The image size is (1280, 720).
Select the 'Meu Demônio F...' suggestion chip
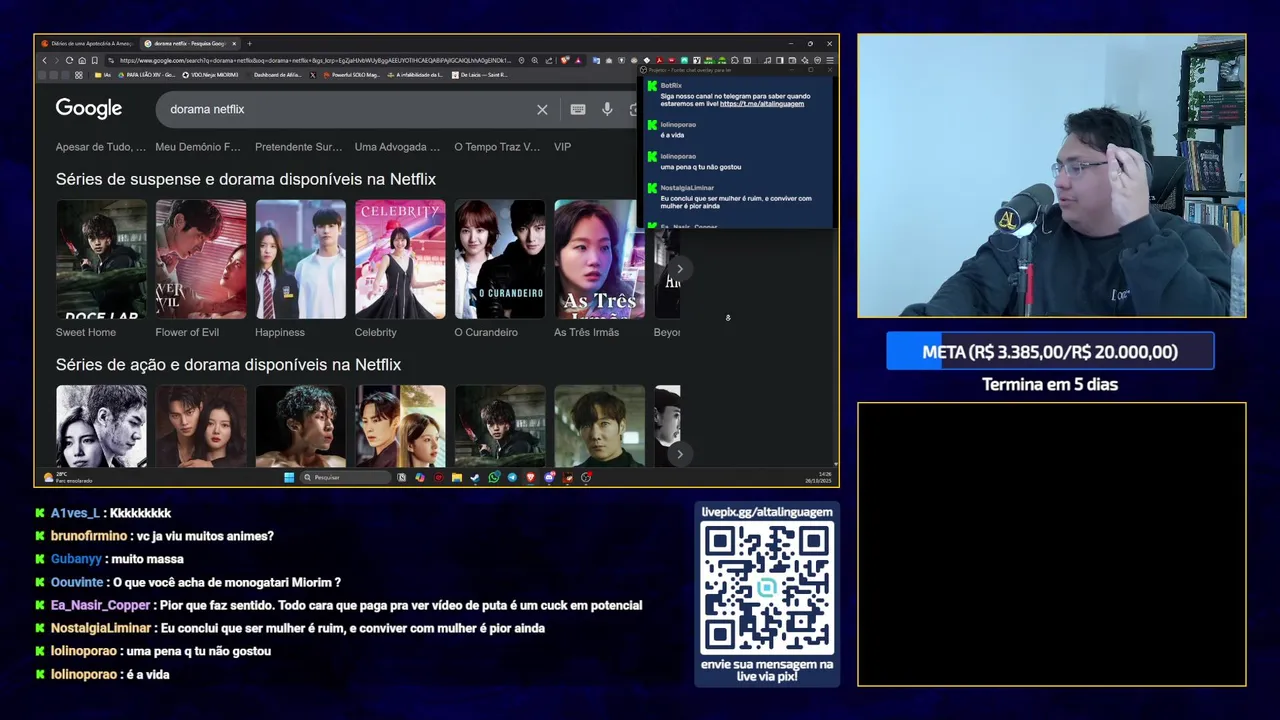[x=198, y=147]
